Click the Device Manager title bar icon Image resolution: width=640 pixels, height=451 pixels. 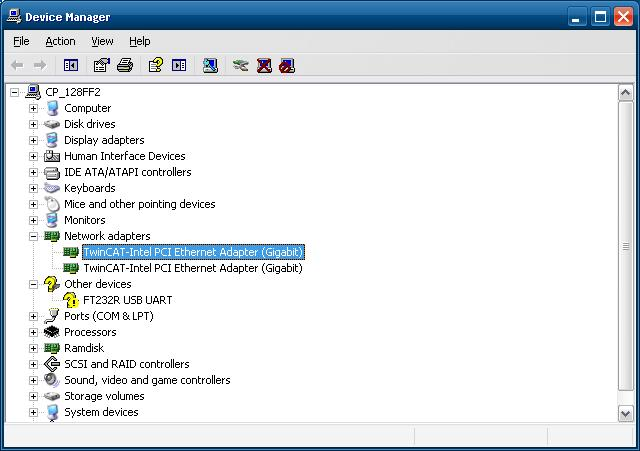click(x=14, y=16)
